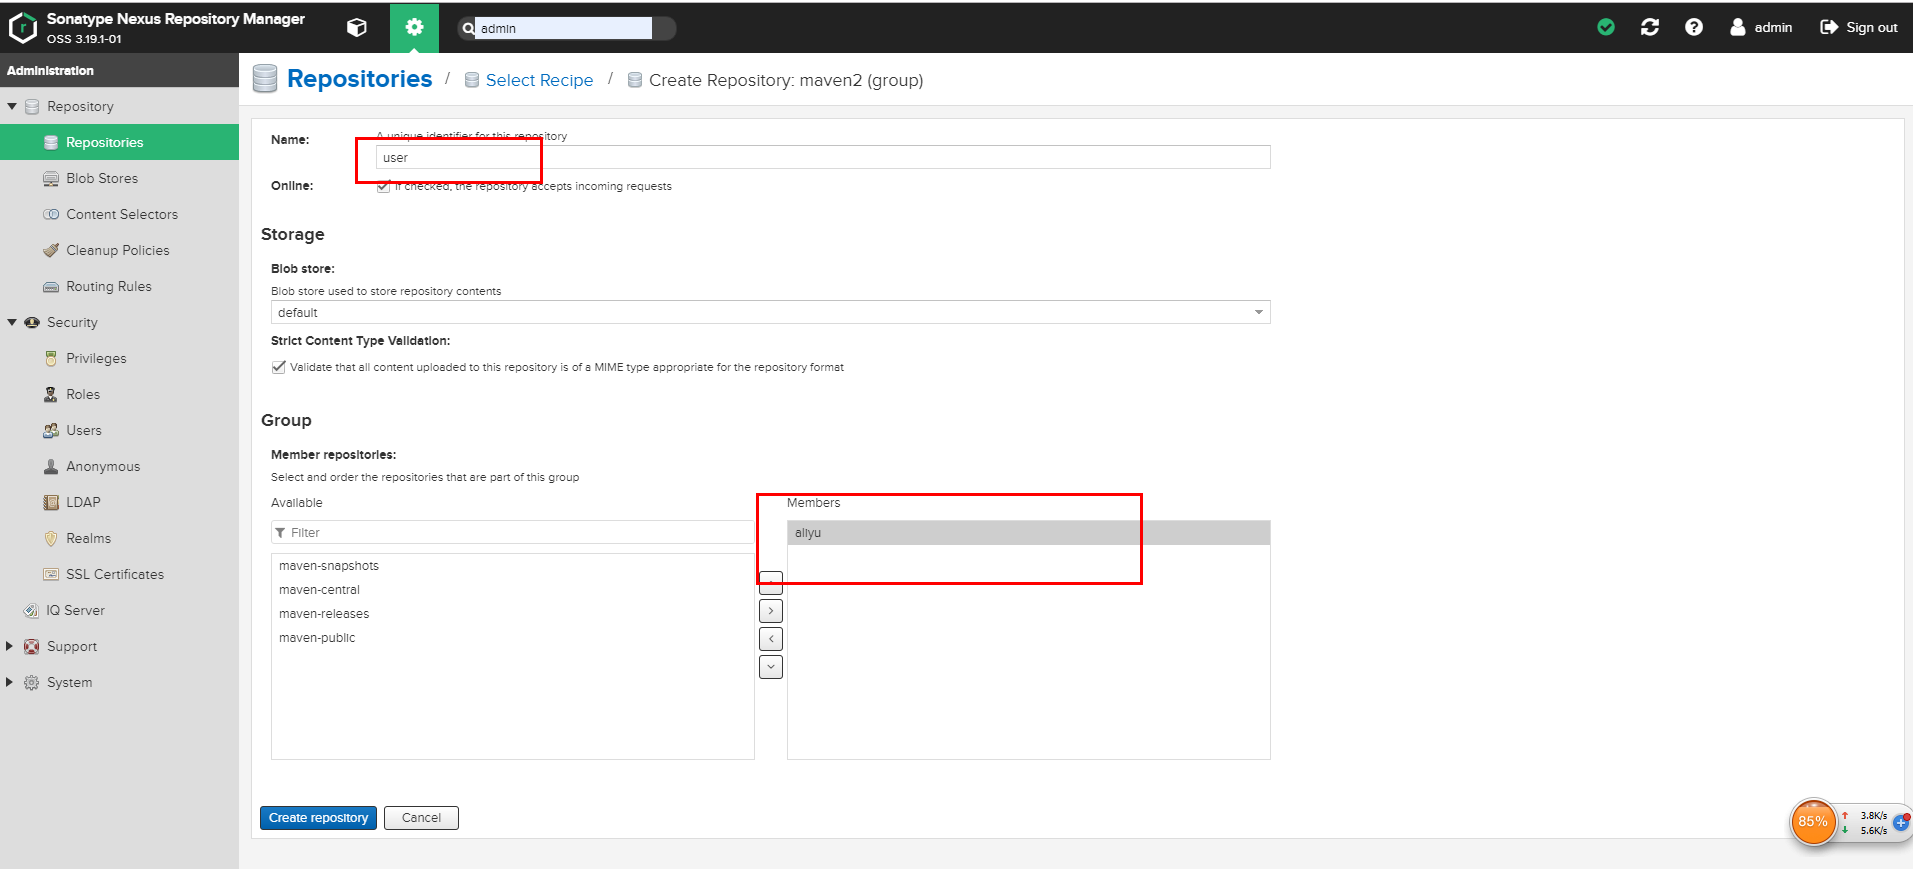Screen dimensions: 1913x869
Task: Click the System gear icon in sidebar
Action: tap(32, 682)
